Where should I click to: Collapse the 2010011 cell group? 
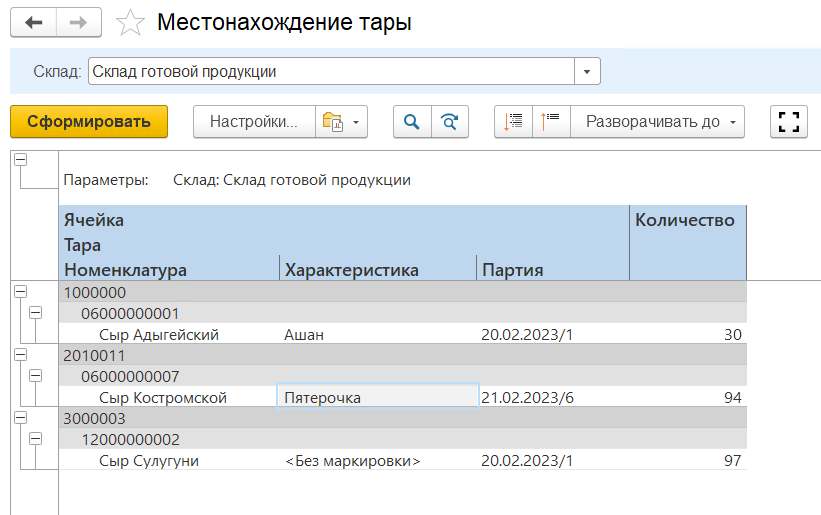pos(20,354)
